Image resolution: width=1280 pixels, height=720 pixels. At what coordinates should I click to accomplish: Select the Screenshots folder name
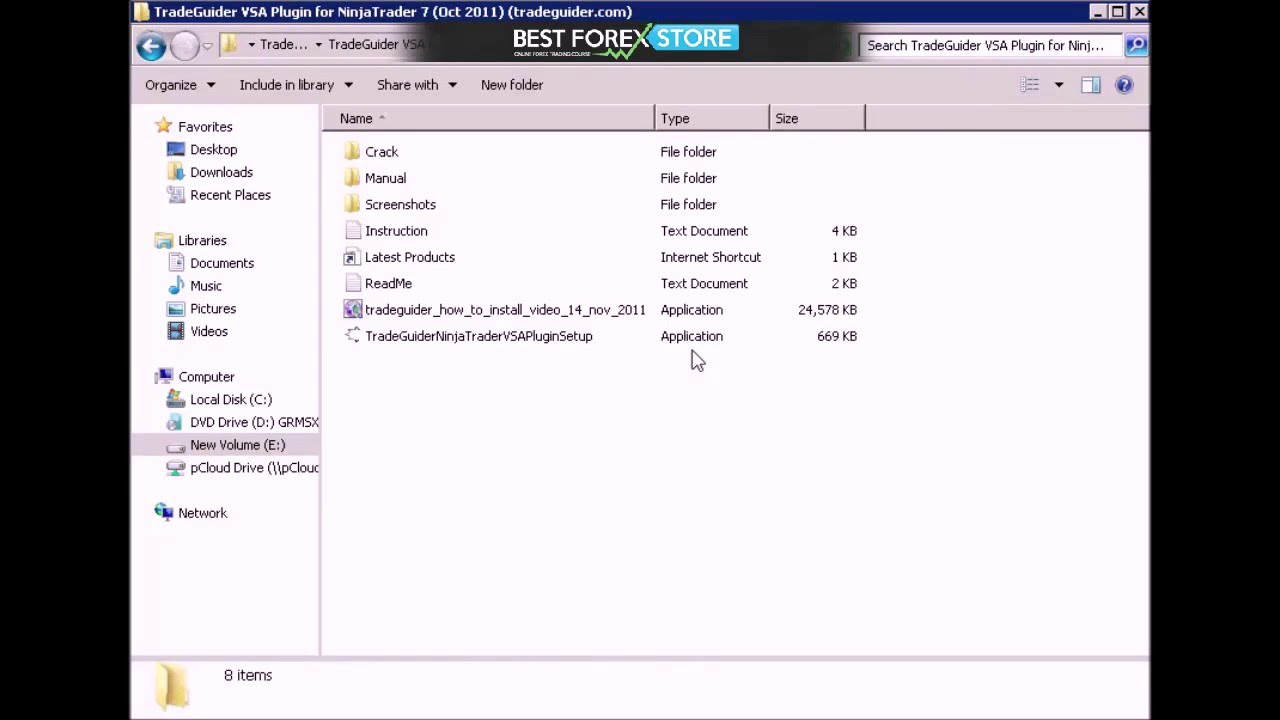[x=400, y=204]
